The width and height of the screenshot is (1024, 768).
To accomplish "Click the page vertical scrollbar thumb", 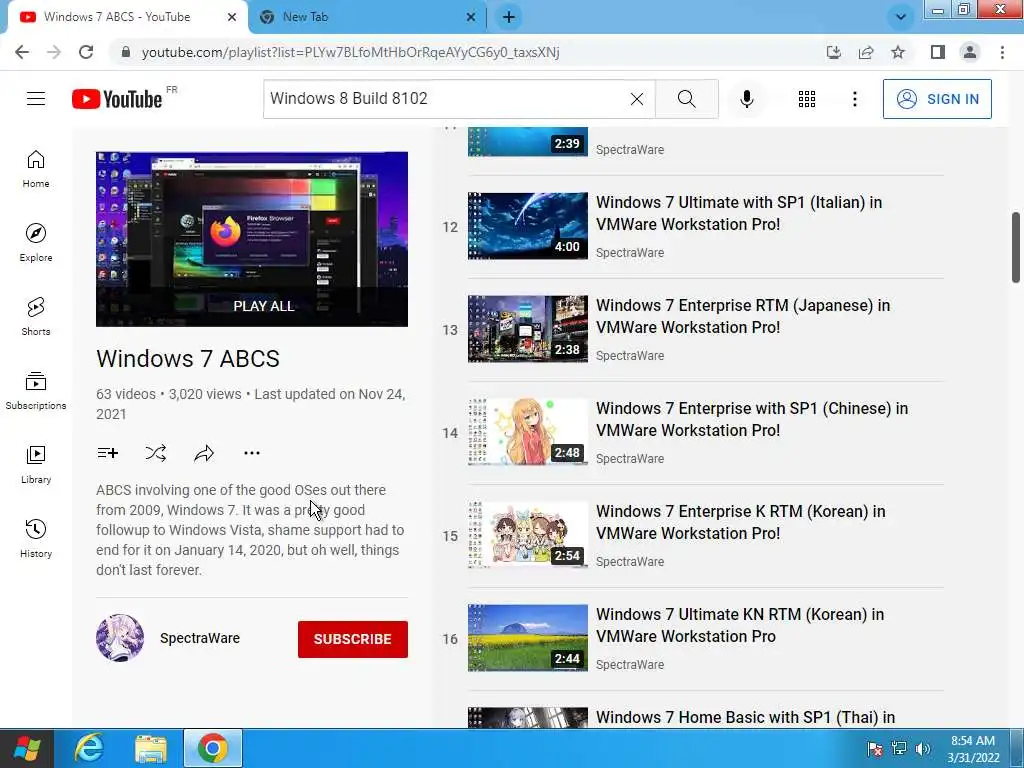I will [x=1016, y=248].
